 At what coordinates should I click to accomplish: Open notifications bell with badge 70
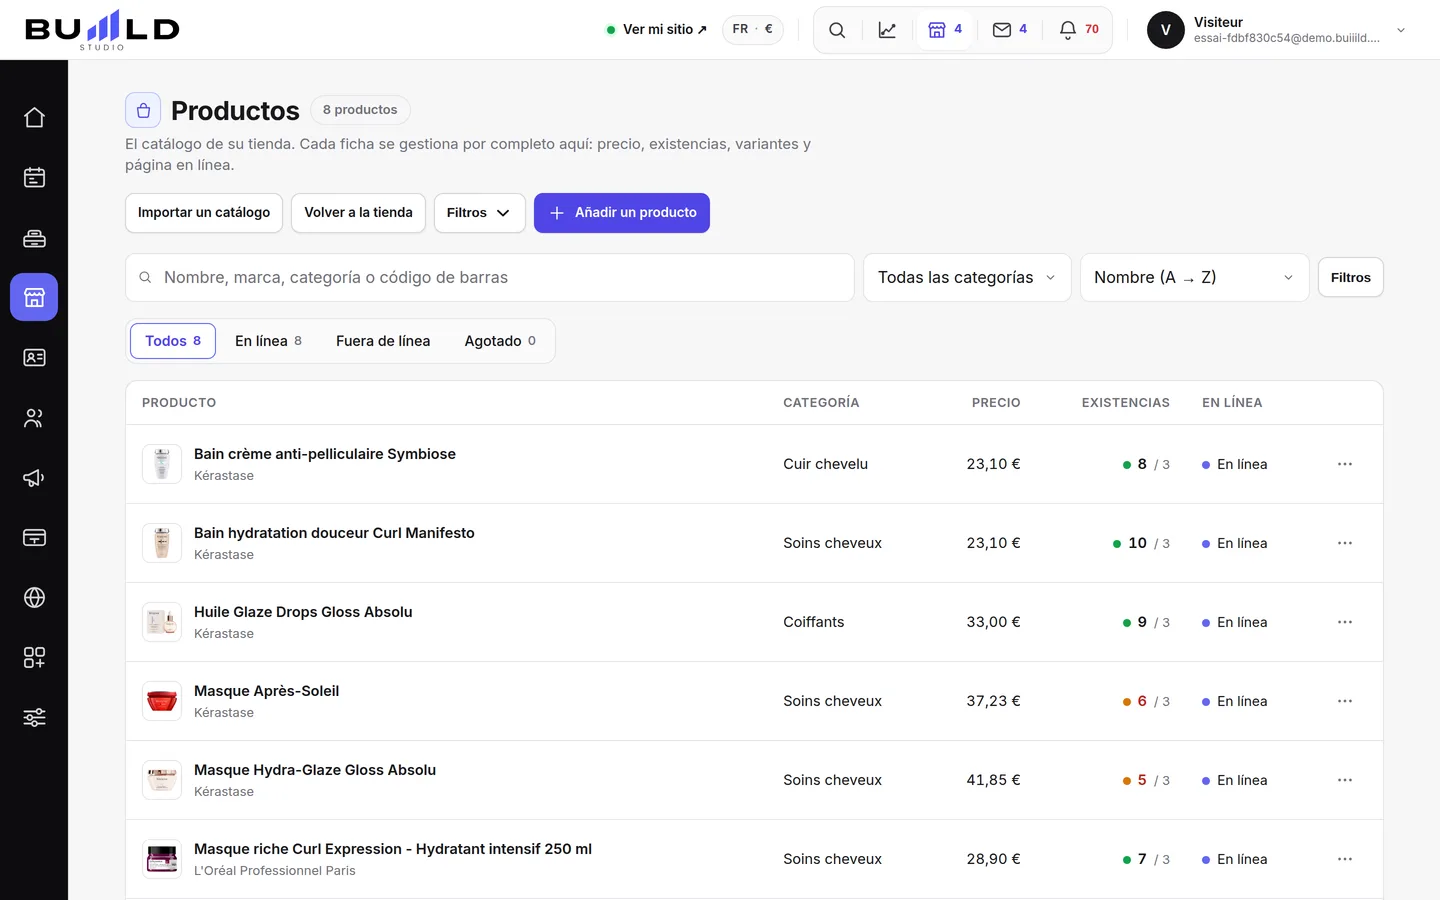click(x=1079, y=30)
